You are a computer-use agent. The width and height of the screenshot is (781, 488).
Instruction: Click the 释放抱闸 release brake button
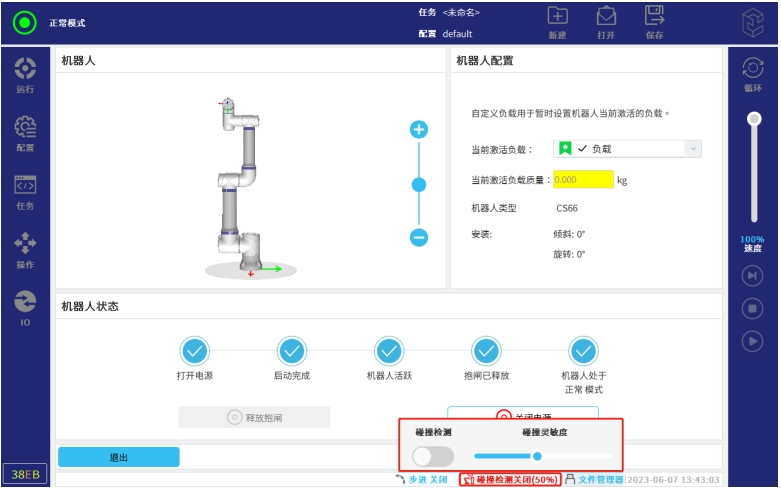point(254,417)
